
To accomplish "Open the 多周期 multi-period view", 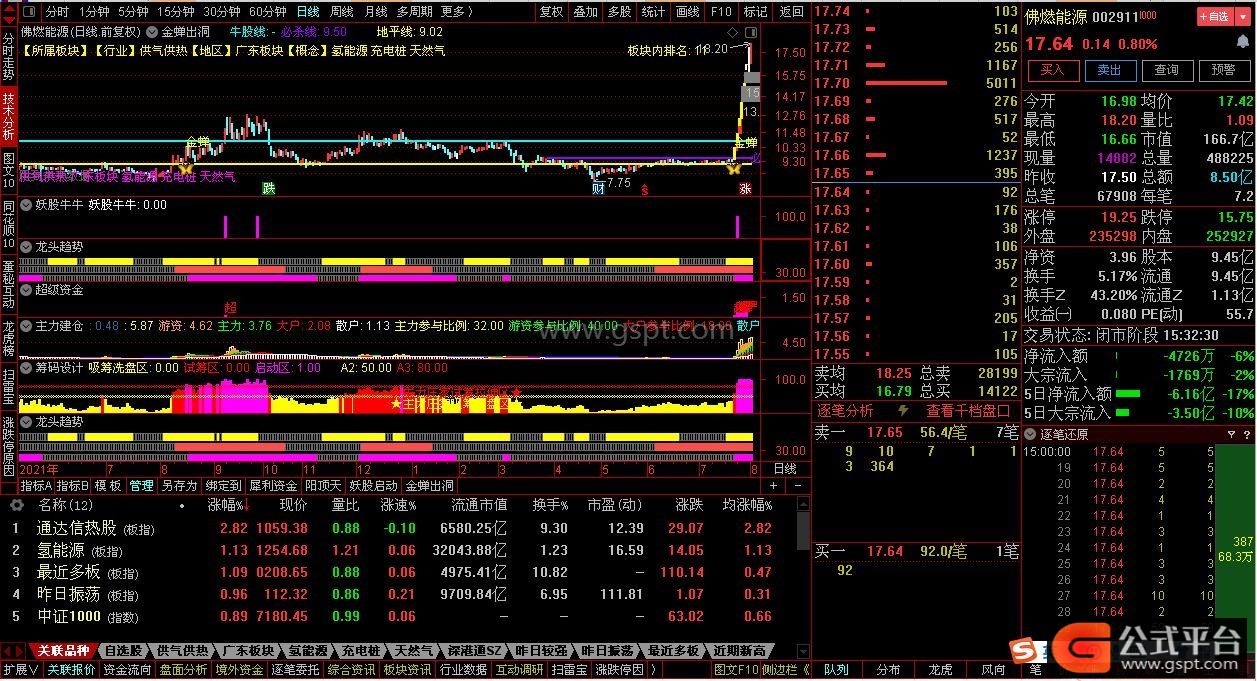I will [x=414, y=12].
